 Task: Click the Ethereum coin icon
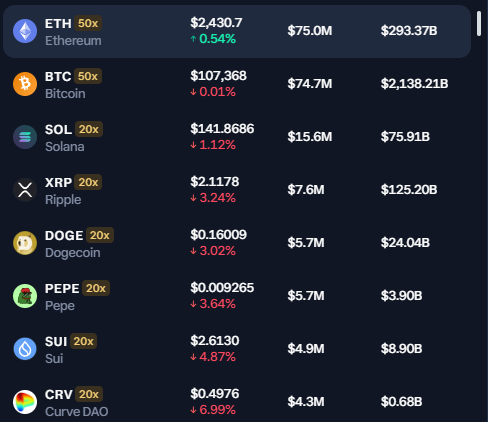click(25, 31)
